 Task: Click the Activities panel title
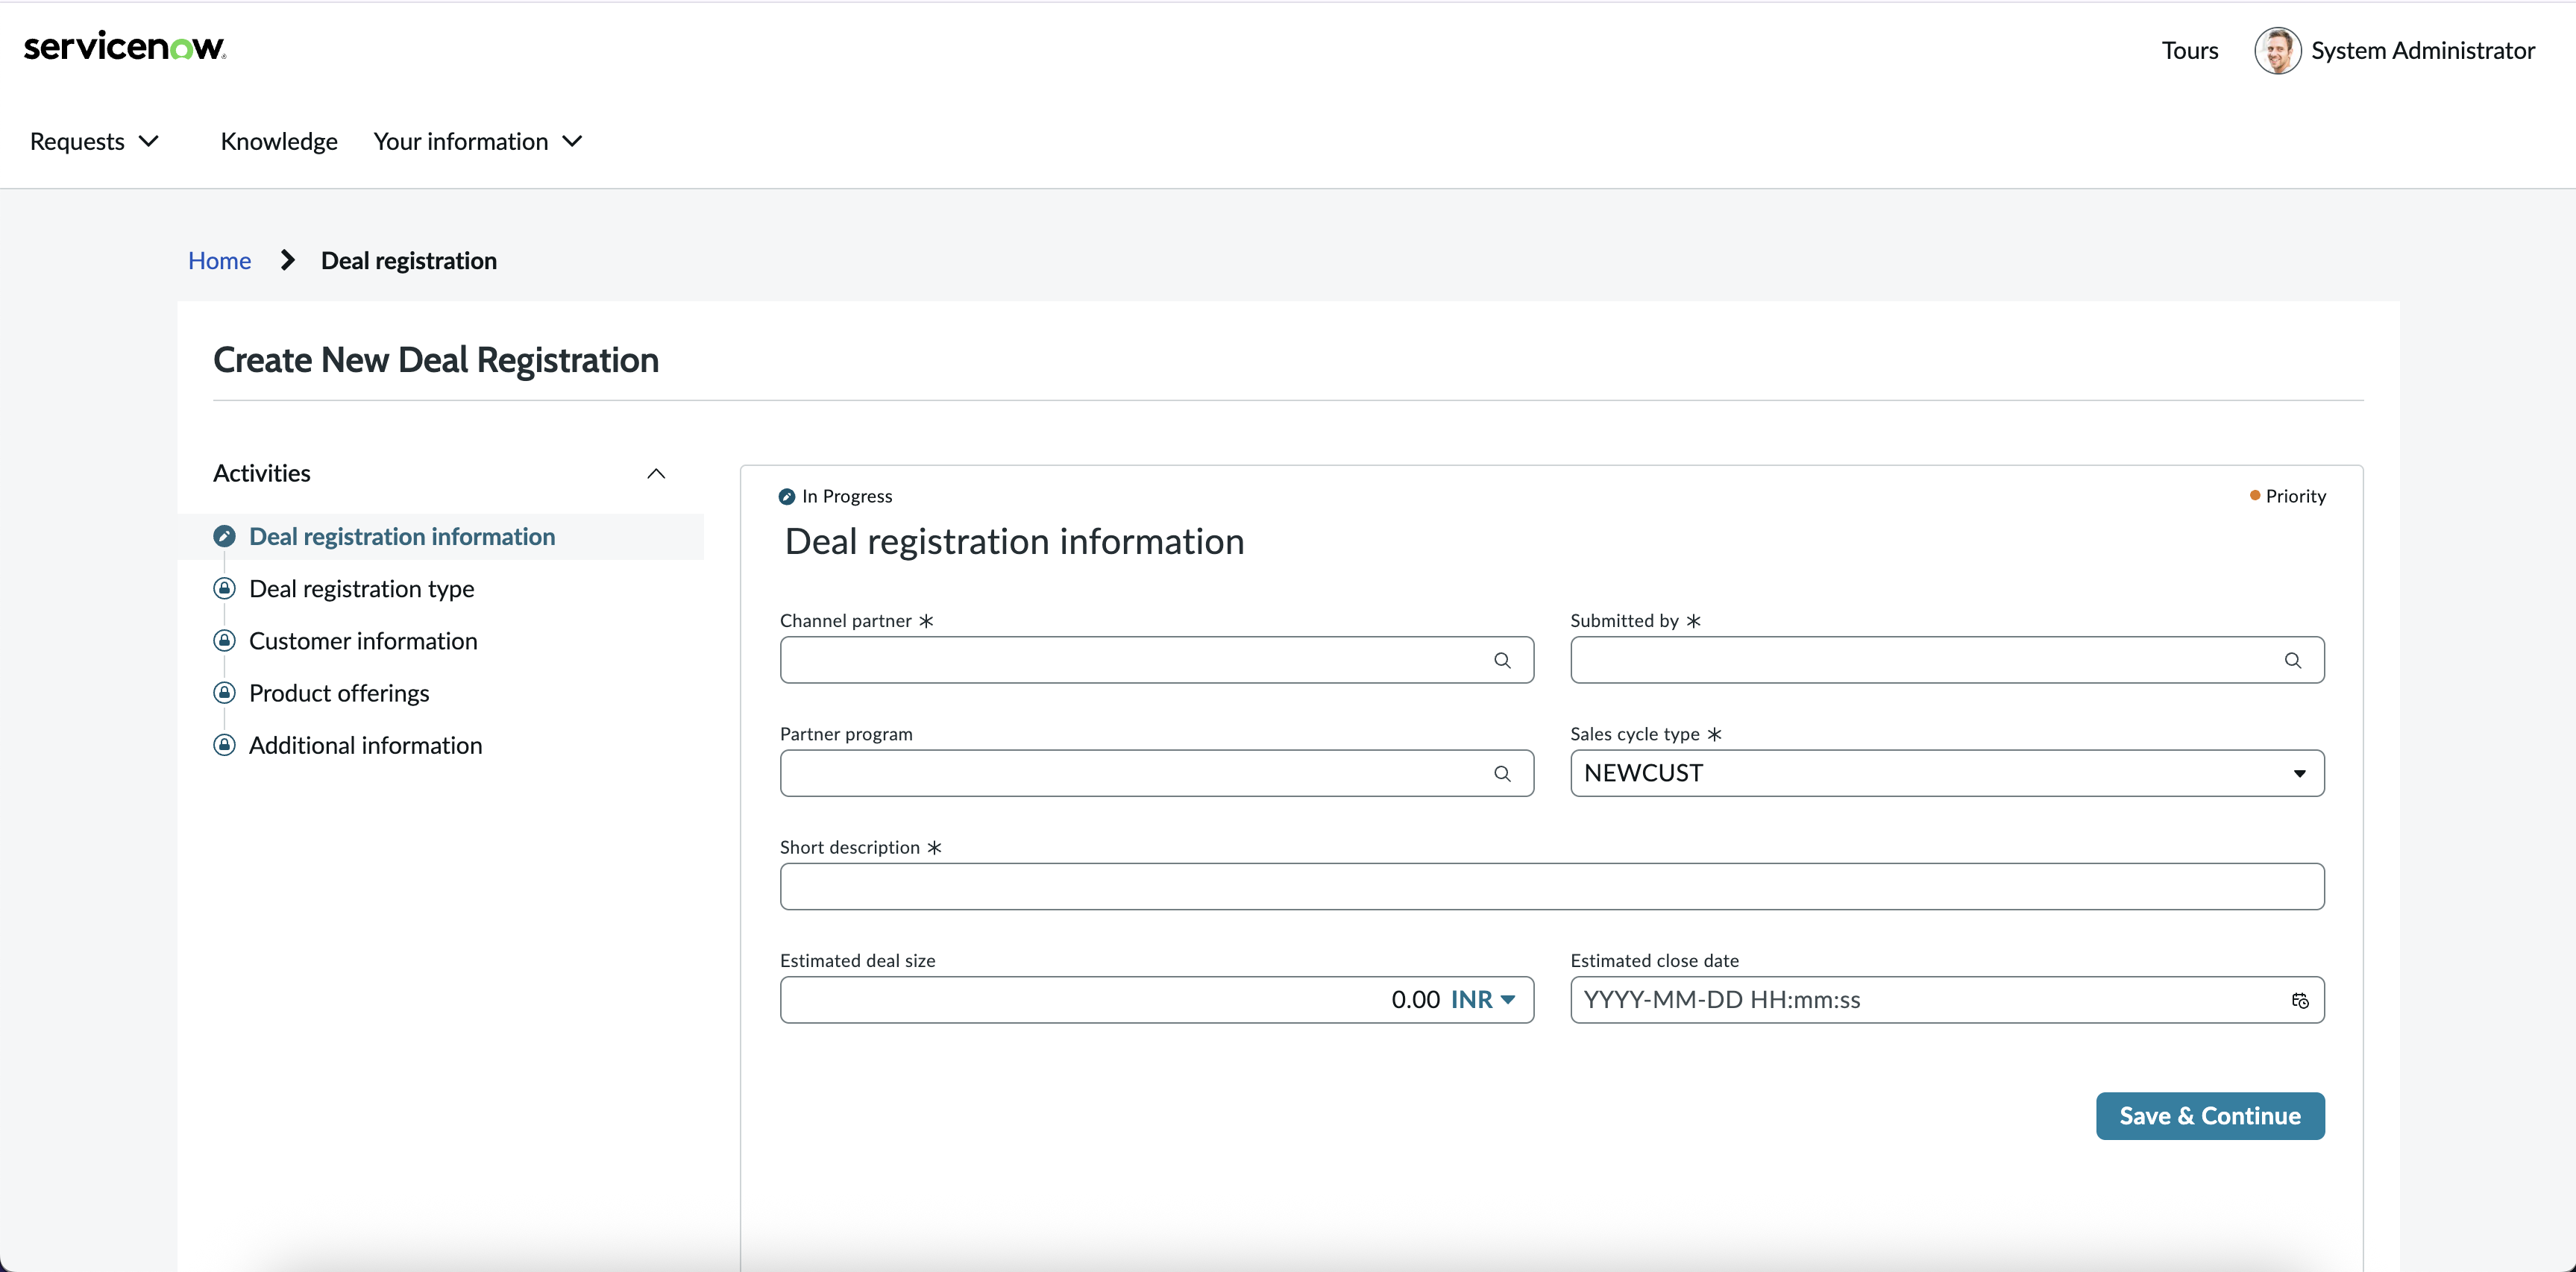pos(262,473)
